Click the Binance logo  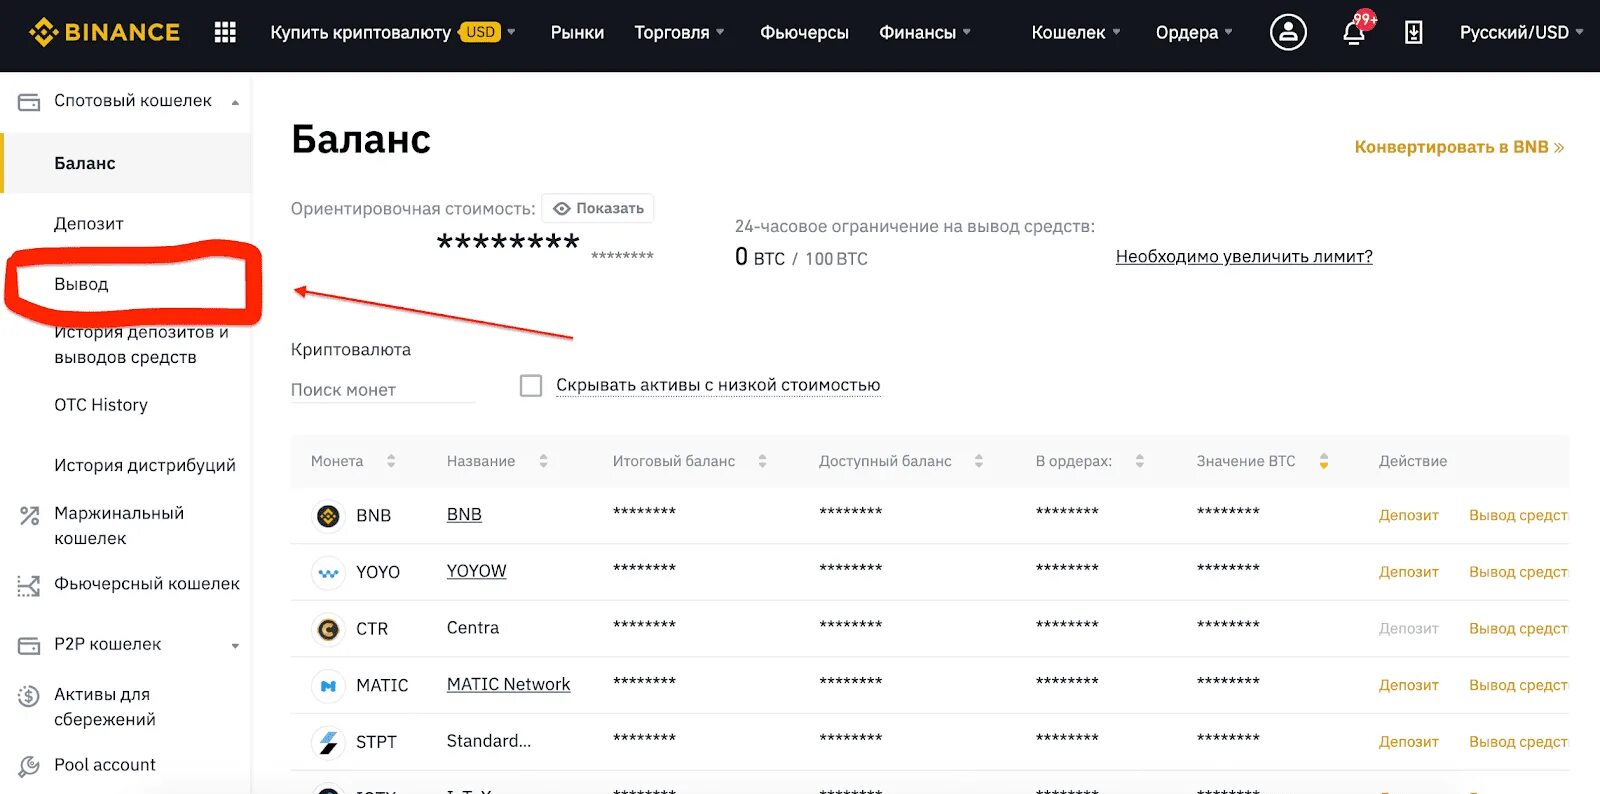coord(104,32)
